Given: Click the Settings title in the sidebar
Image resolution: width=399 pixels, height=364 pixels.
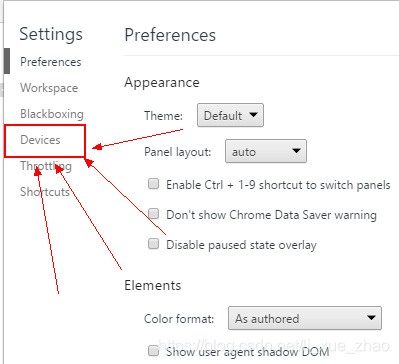Looking at the screenshot, I should click(51, 34).
